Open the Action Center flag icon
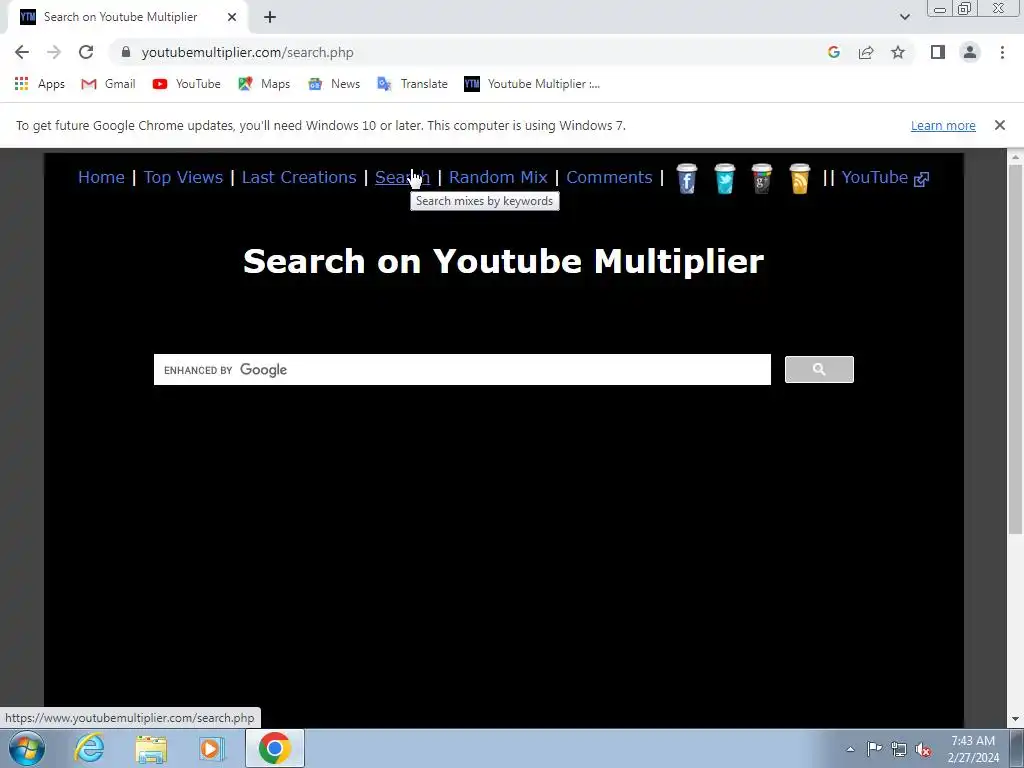This screenshot has width=1024, height=768. click(x=874, y=749)
